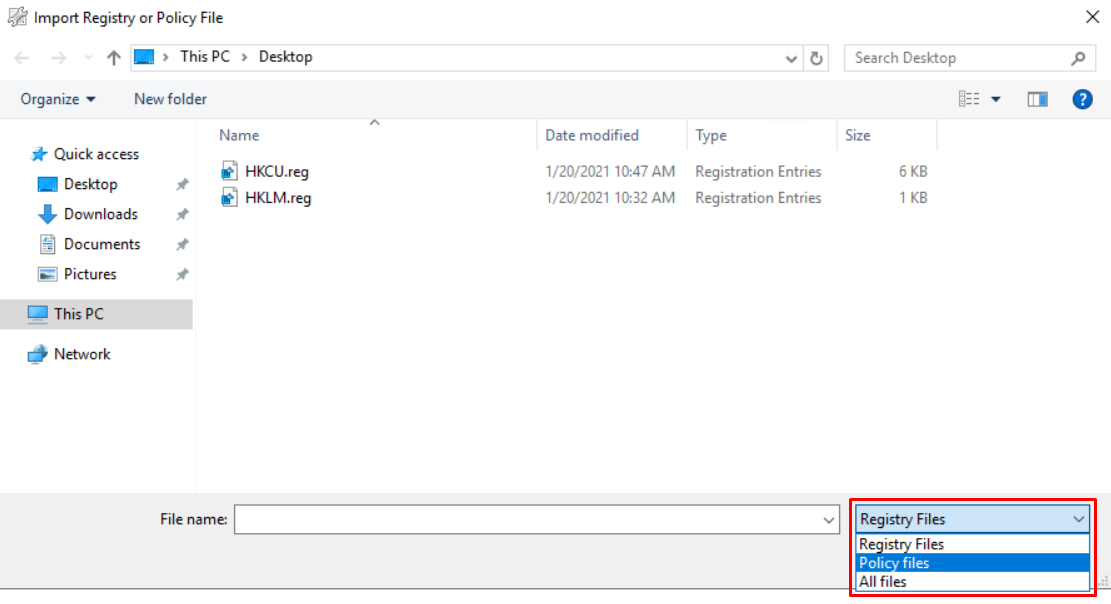Open the Organize dropdown menu
The height and width of the screenshot is (604, 1111).
57,99
